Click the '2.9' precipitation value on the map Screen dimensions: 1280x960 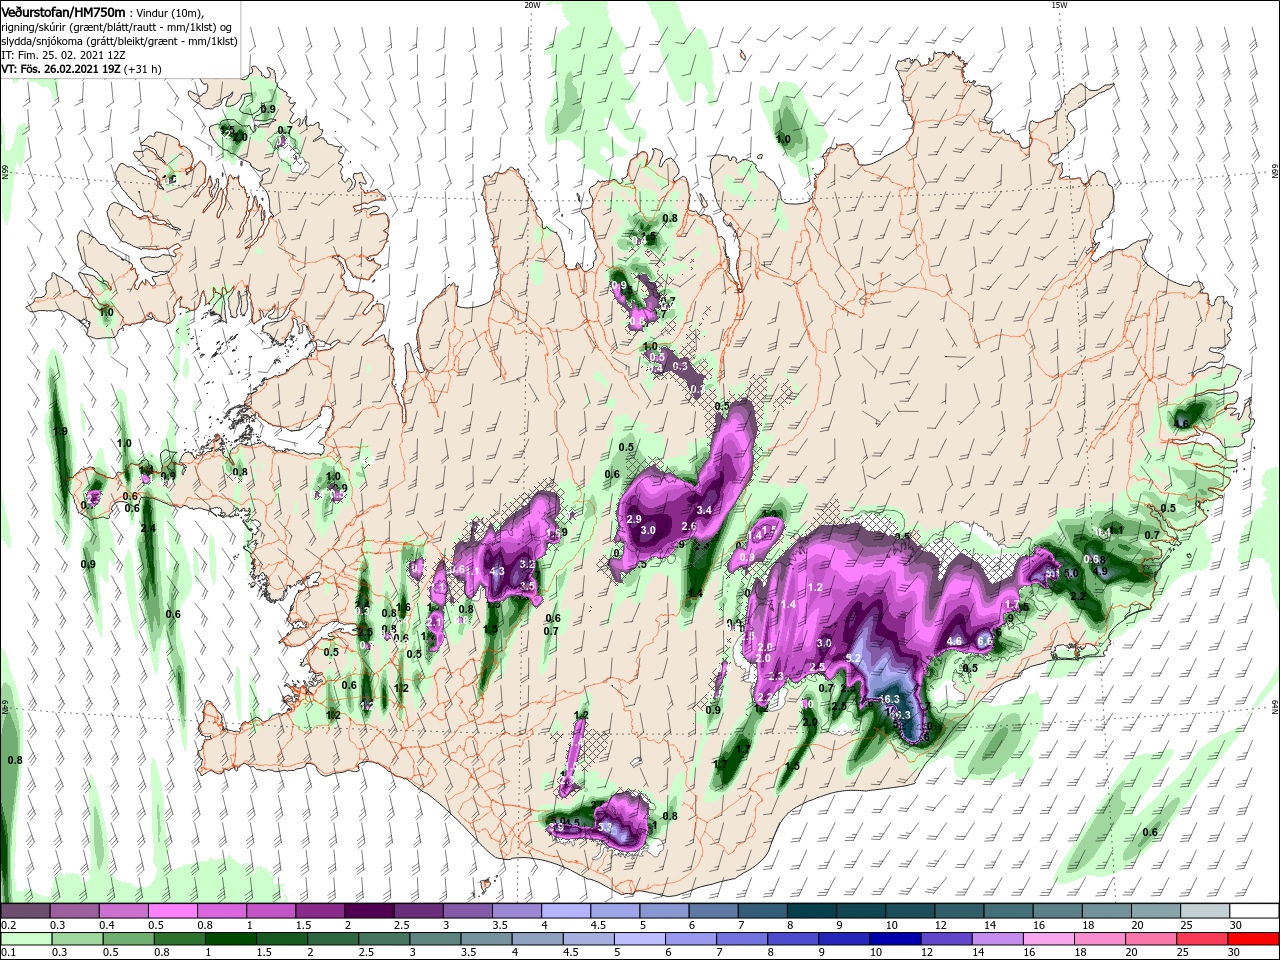tap(634, 519)
